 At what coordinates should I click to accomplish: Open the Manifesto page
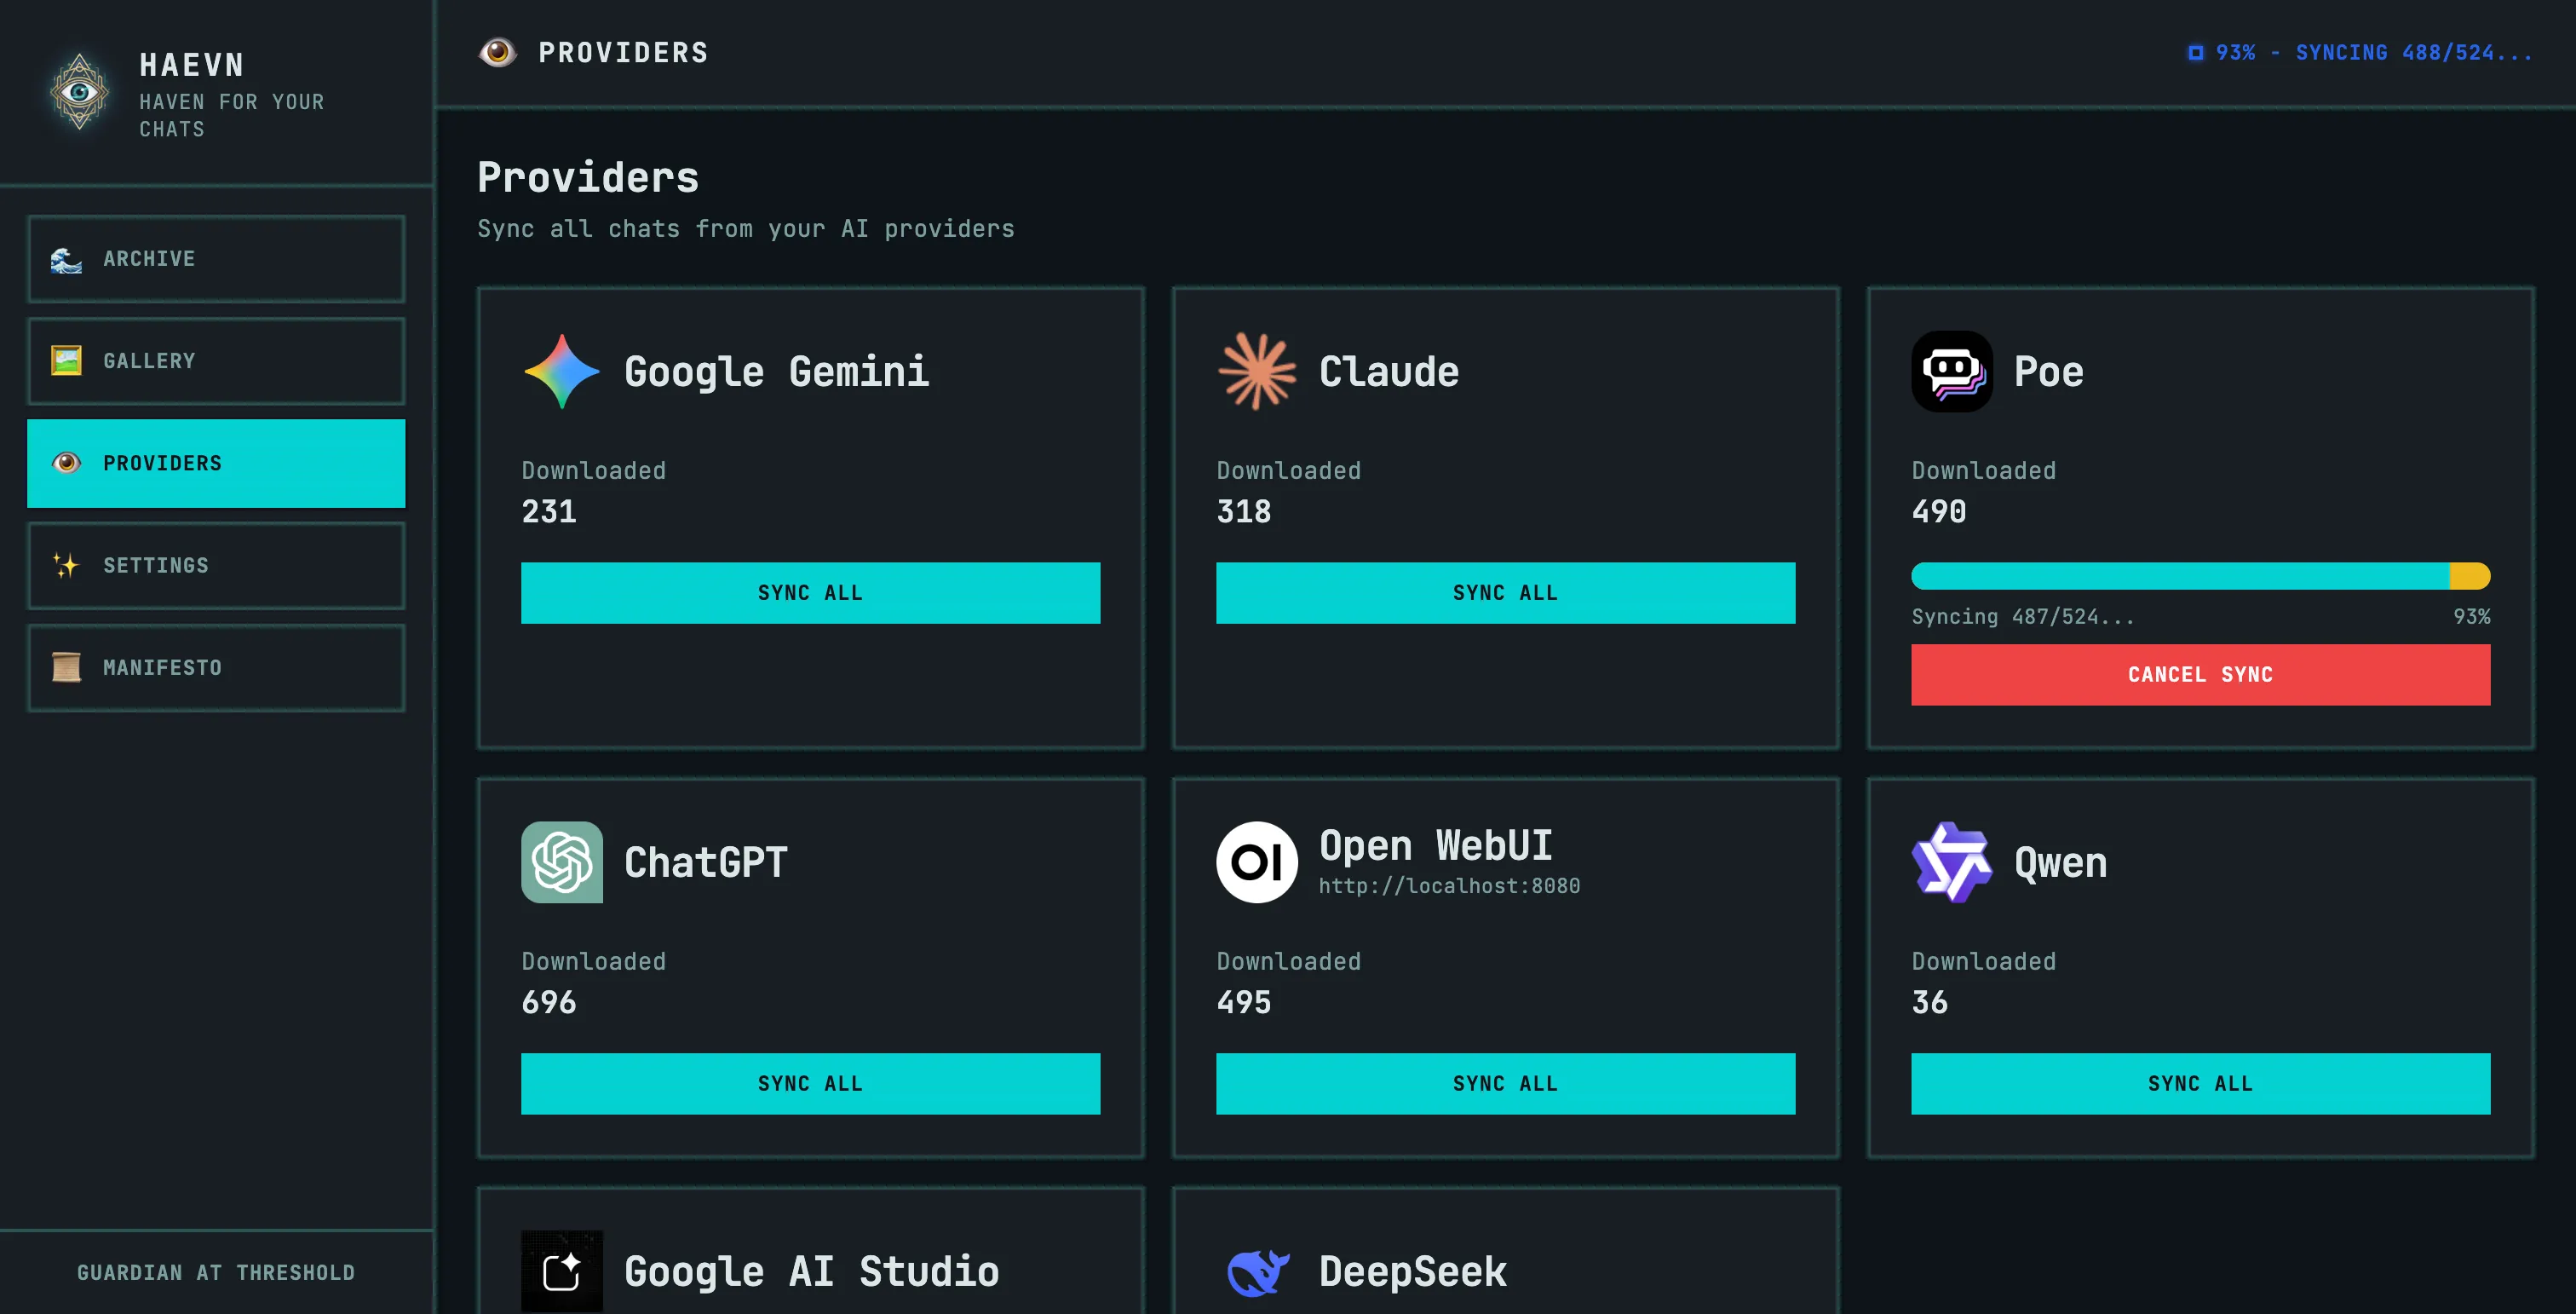(215, 667)
